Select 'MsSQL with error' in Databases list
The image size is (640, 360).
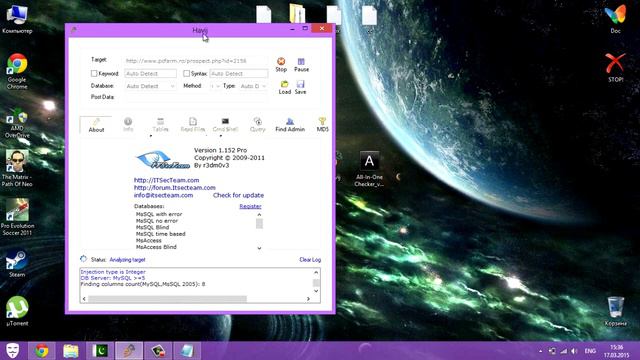tap(159, 214)
